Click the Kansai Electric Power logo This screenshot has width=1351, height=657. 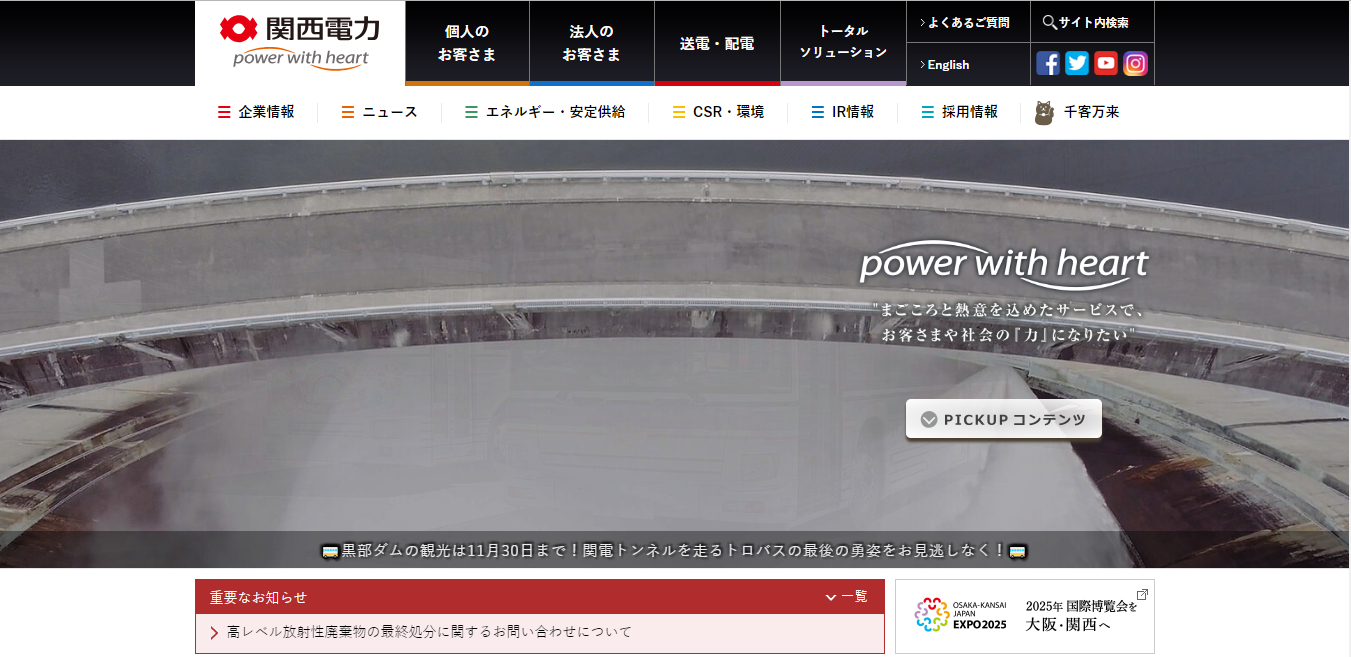tap(300, 43)
